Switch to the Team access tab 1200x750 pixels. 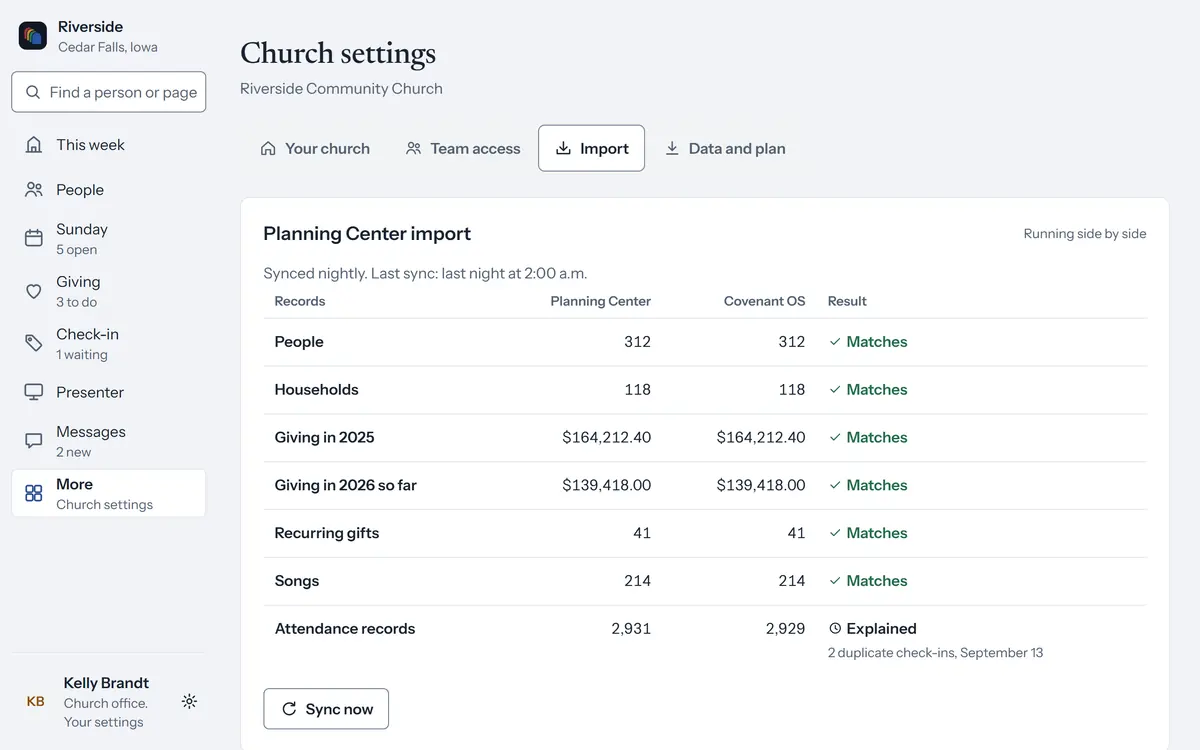(x=463, y=148)
